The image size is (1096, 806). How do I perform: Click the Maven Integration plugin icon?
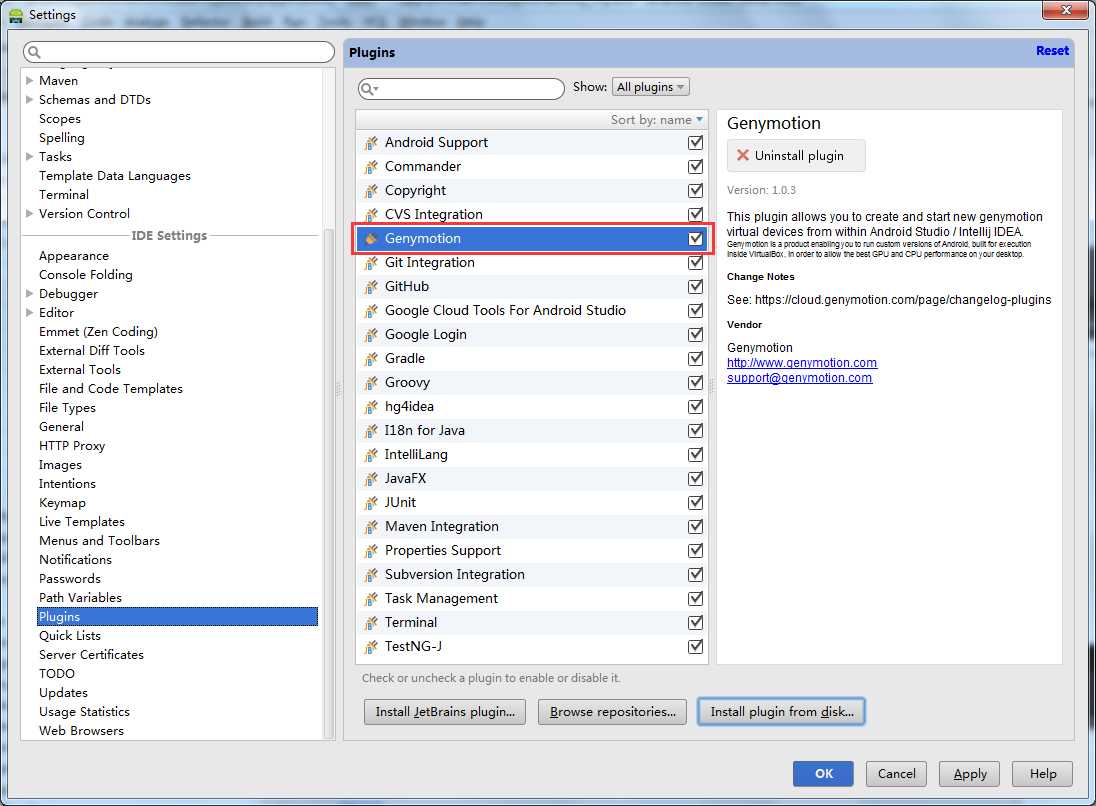tap(371, 526)
